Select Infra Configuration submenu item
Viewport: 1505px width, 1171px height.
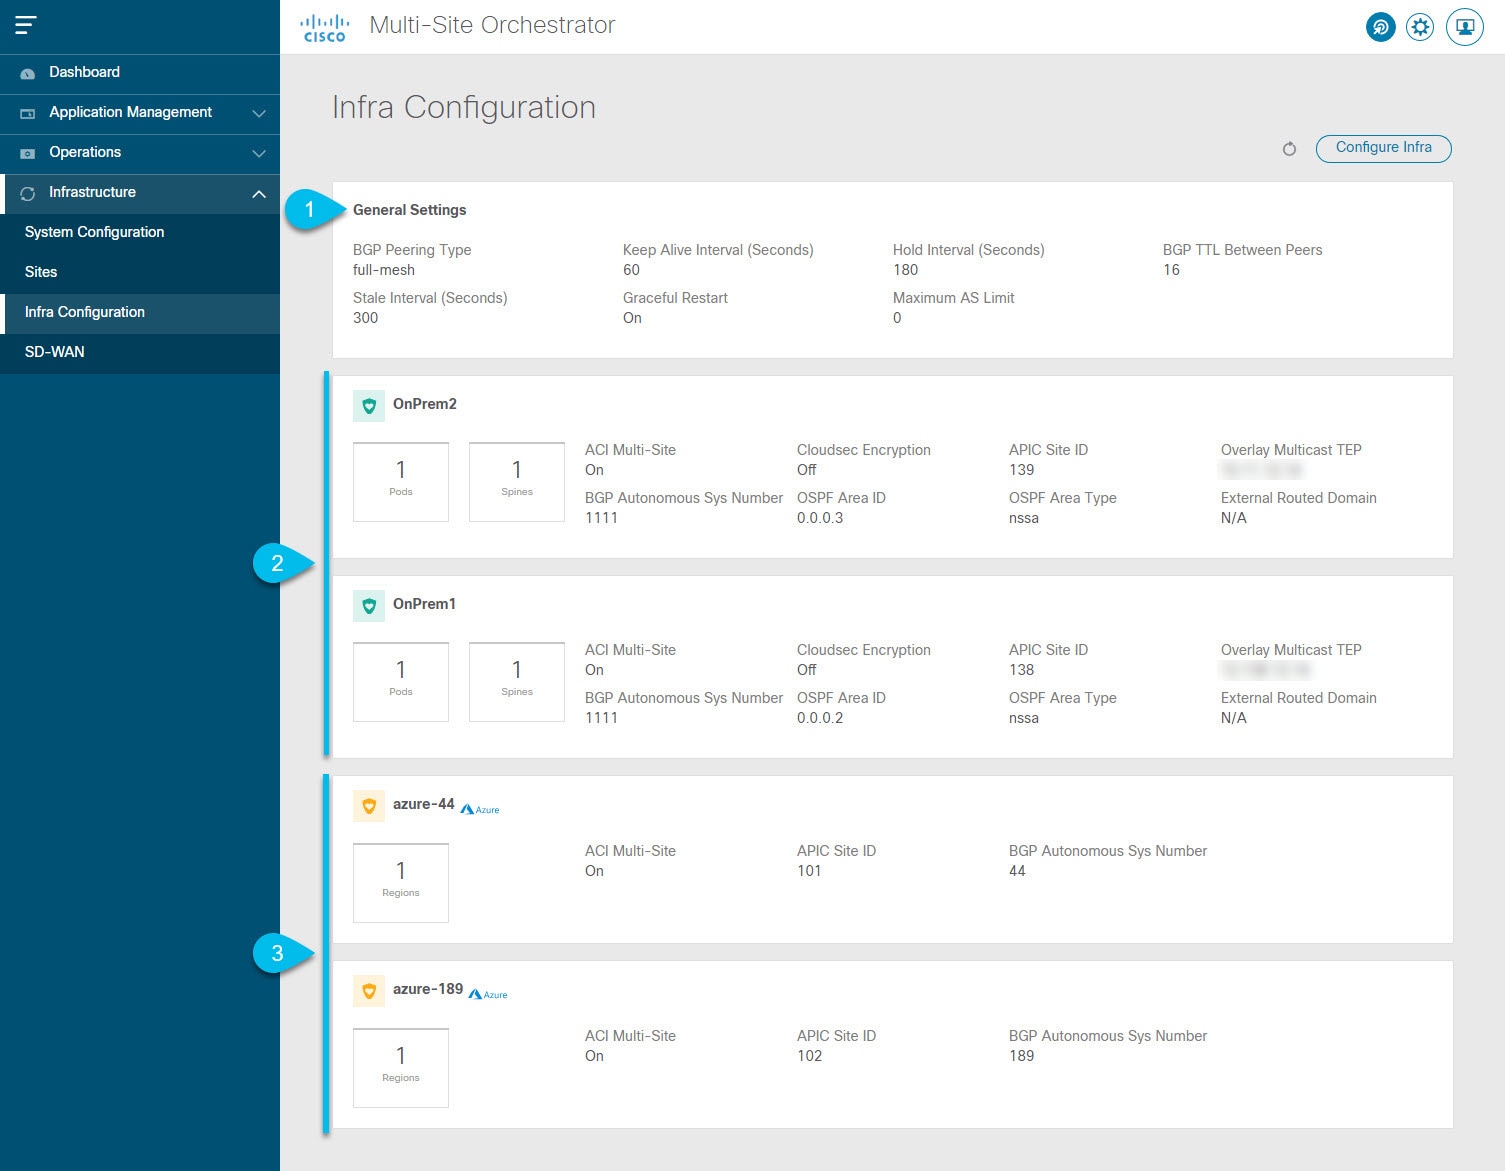140,313
